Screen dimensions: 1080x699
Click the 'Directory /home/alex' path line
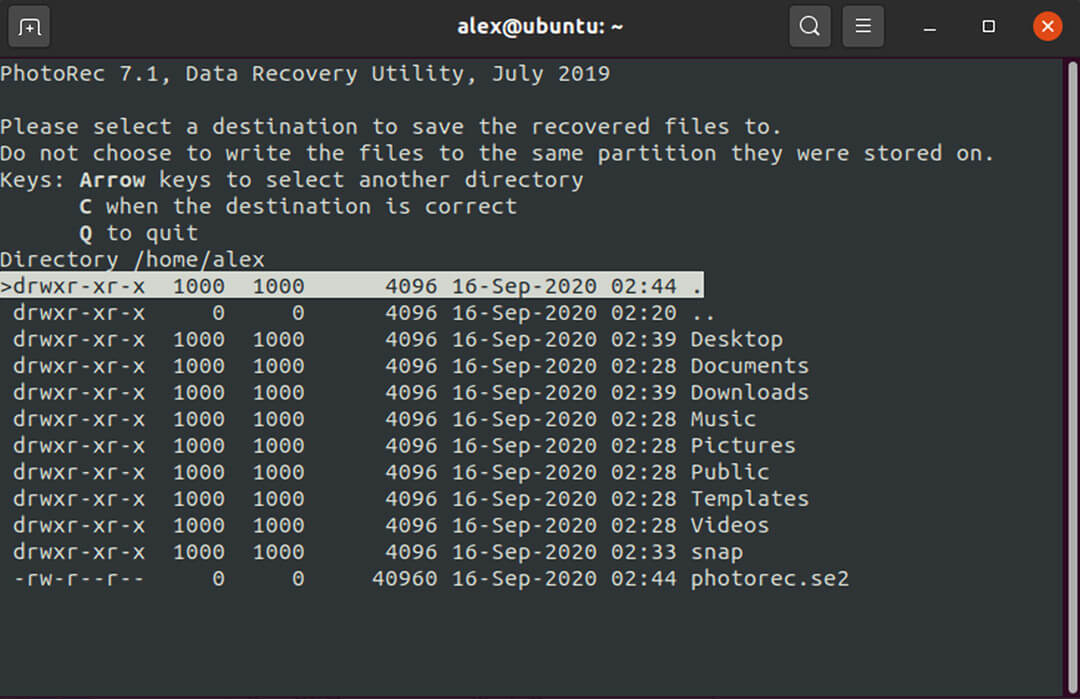pyautogui.click(x=132, y=260)
